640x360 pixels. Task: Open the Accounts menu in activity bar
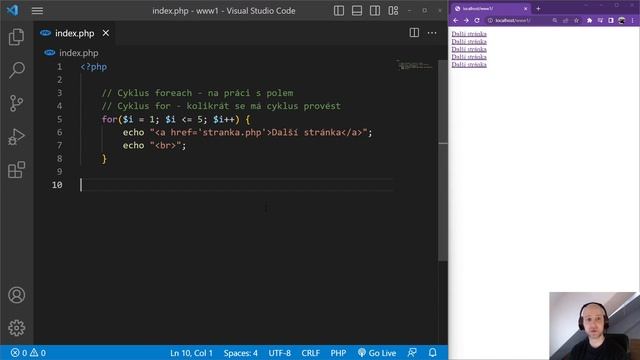[x=16, y=295]
